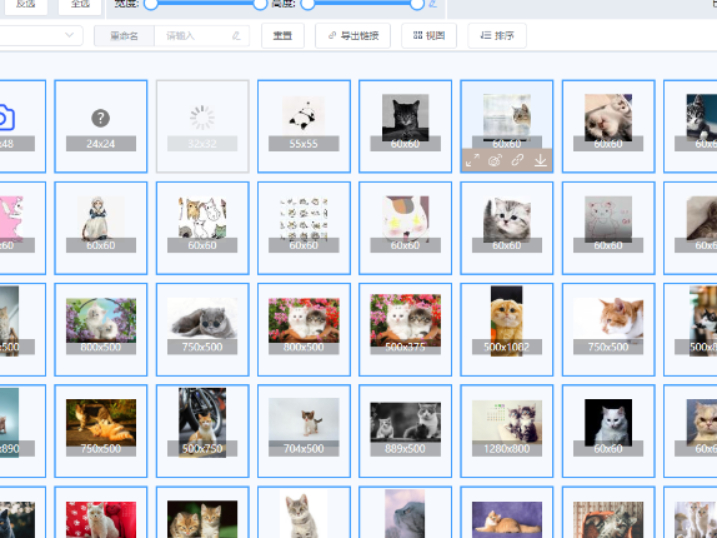Select the star-eyed cartoon cat thumbnail
The width and height of the screenshot is (717, 538).
tap(406, 228)
